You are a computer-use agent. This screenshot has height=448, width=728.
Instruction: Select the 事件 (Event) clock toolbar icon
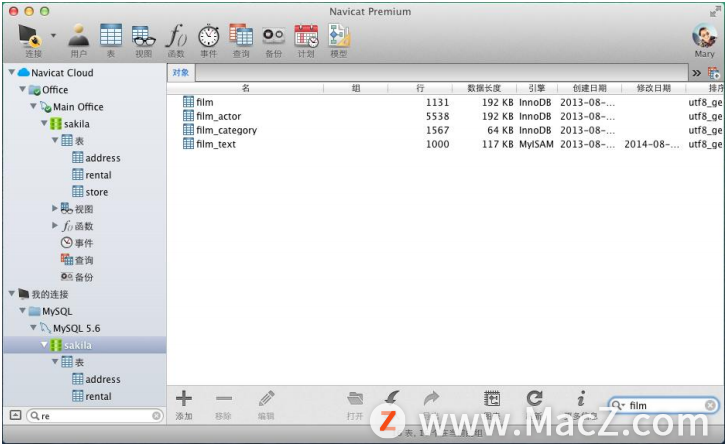(x=208, y=36)
